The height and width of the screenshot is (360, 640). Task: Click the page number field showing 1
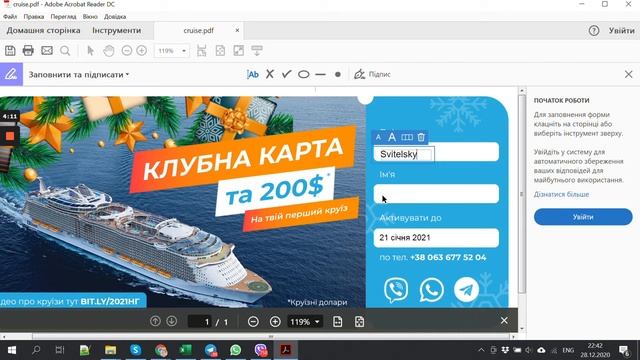200,322
